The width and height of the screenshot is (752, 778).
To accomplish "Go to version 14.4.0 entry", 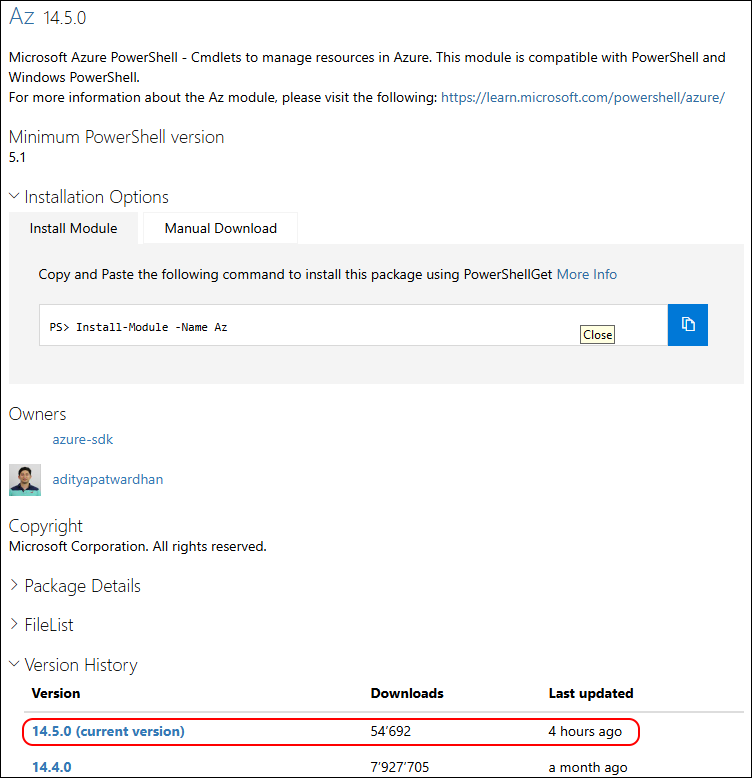I will point(52,767).
